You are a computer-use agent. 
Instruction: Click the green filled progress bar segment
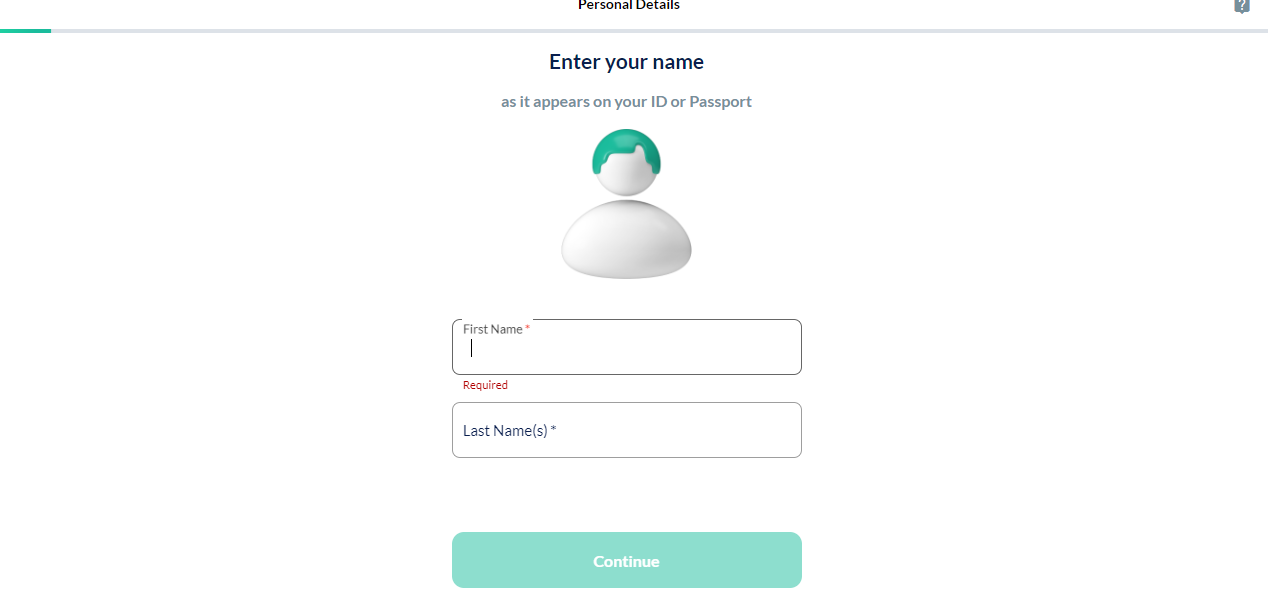(x=26, y=31)
